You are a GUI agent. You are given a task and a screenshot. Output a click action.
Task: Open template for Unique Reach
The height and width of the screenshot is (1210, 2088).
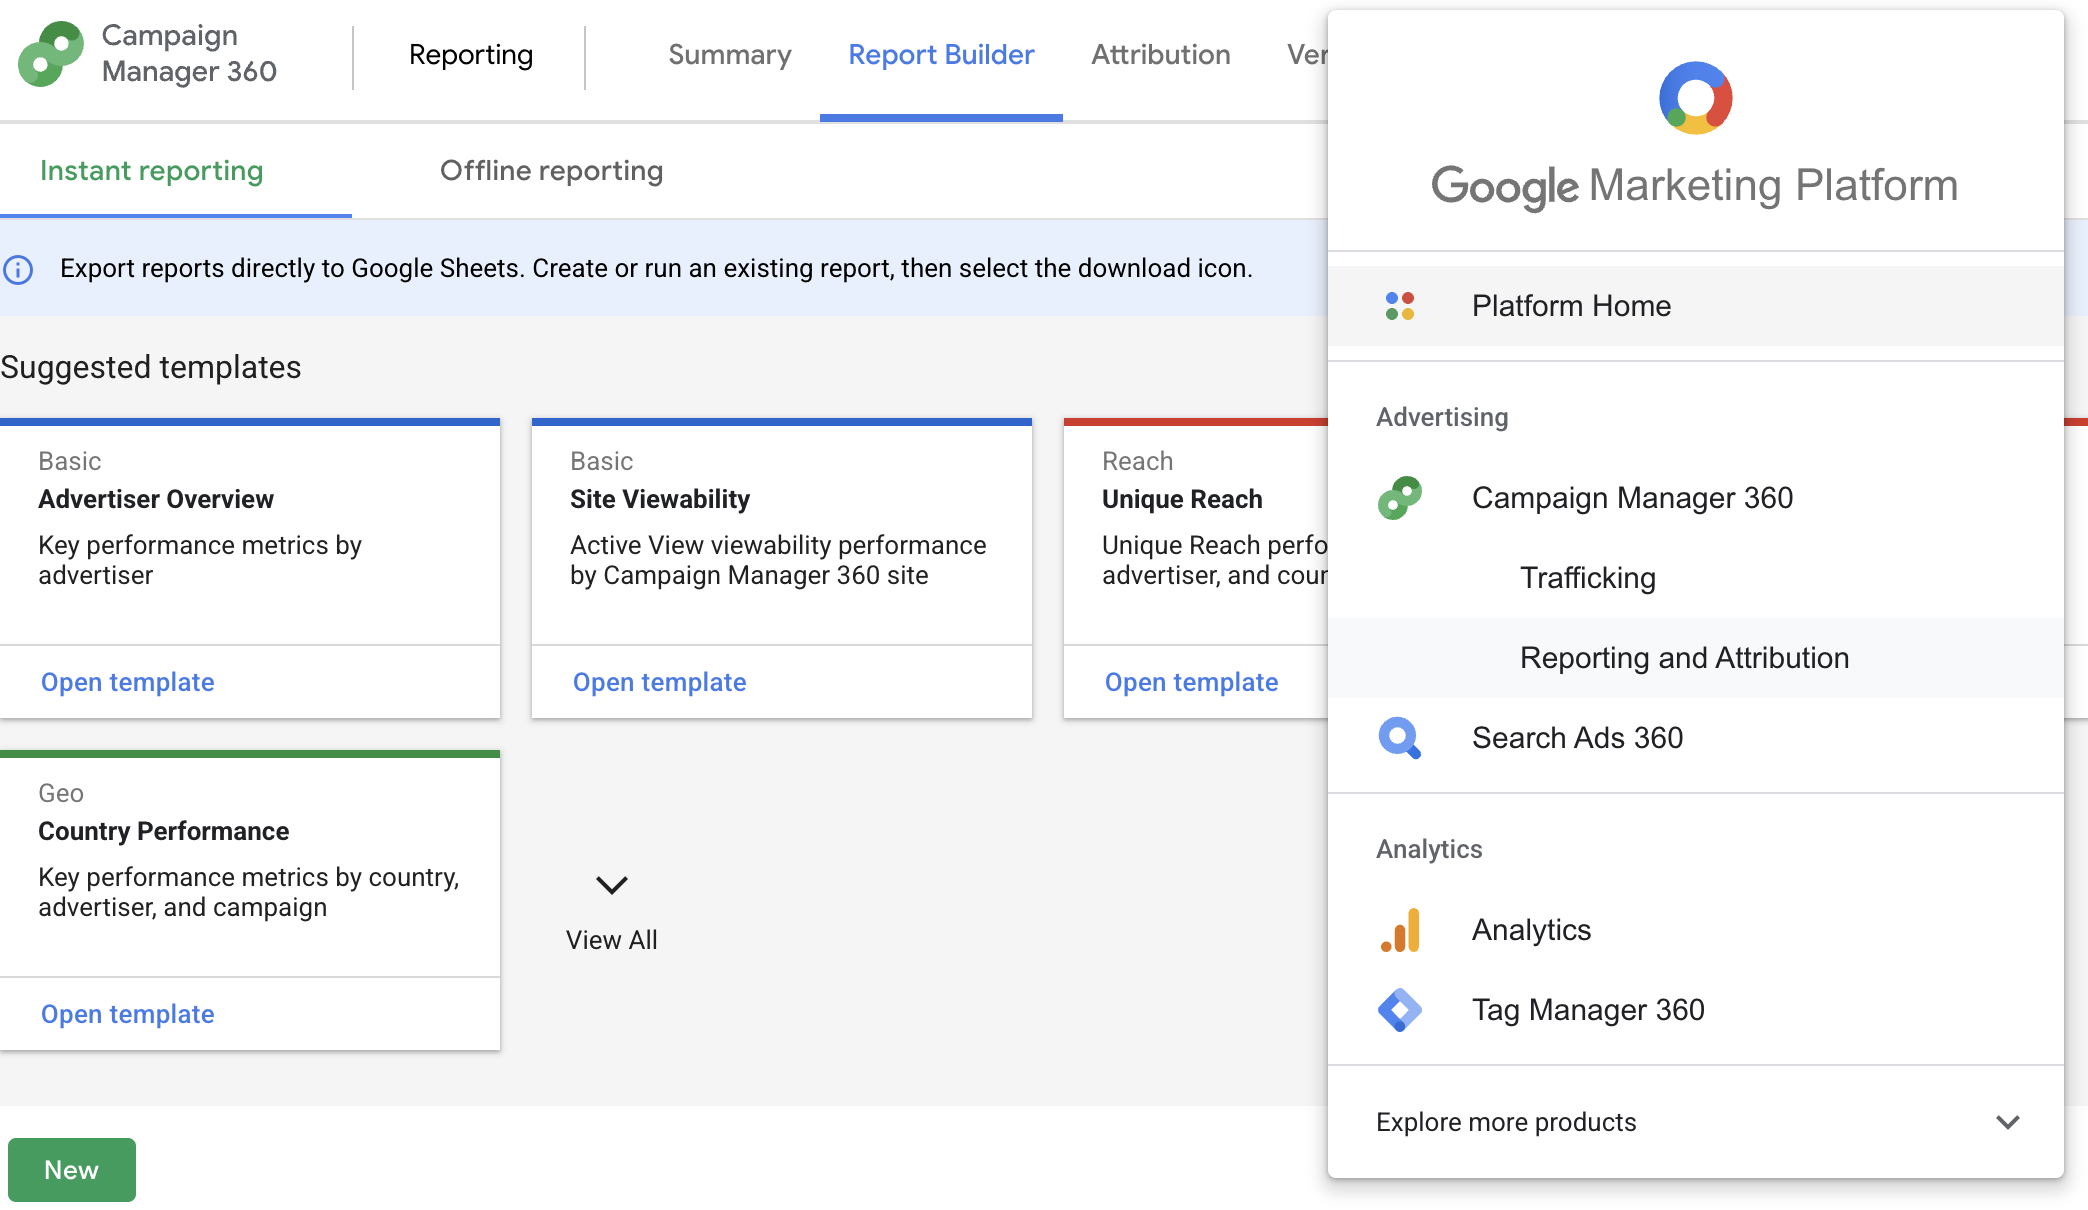tap(1192, 682)
